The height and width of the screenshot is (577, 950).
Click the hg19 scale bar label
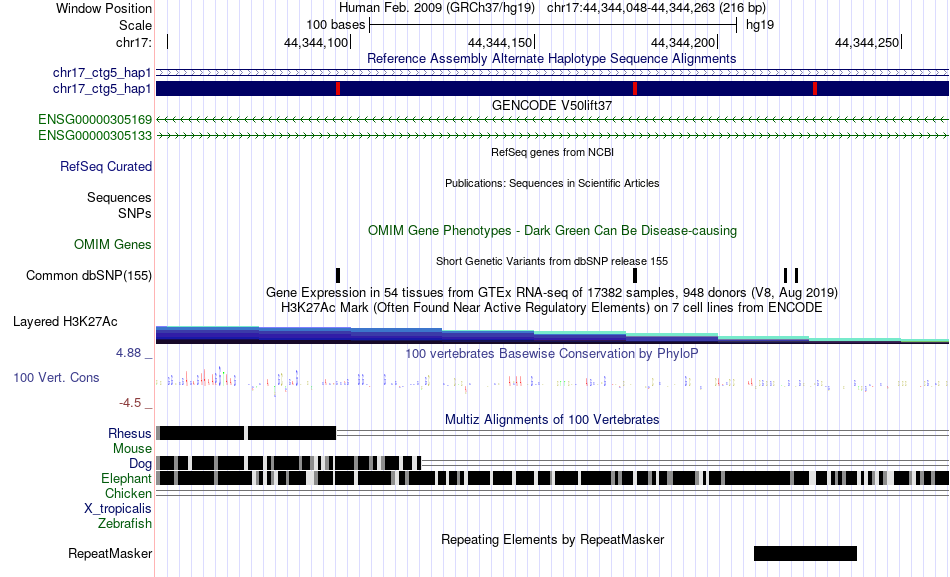(760, 25)
